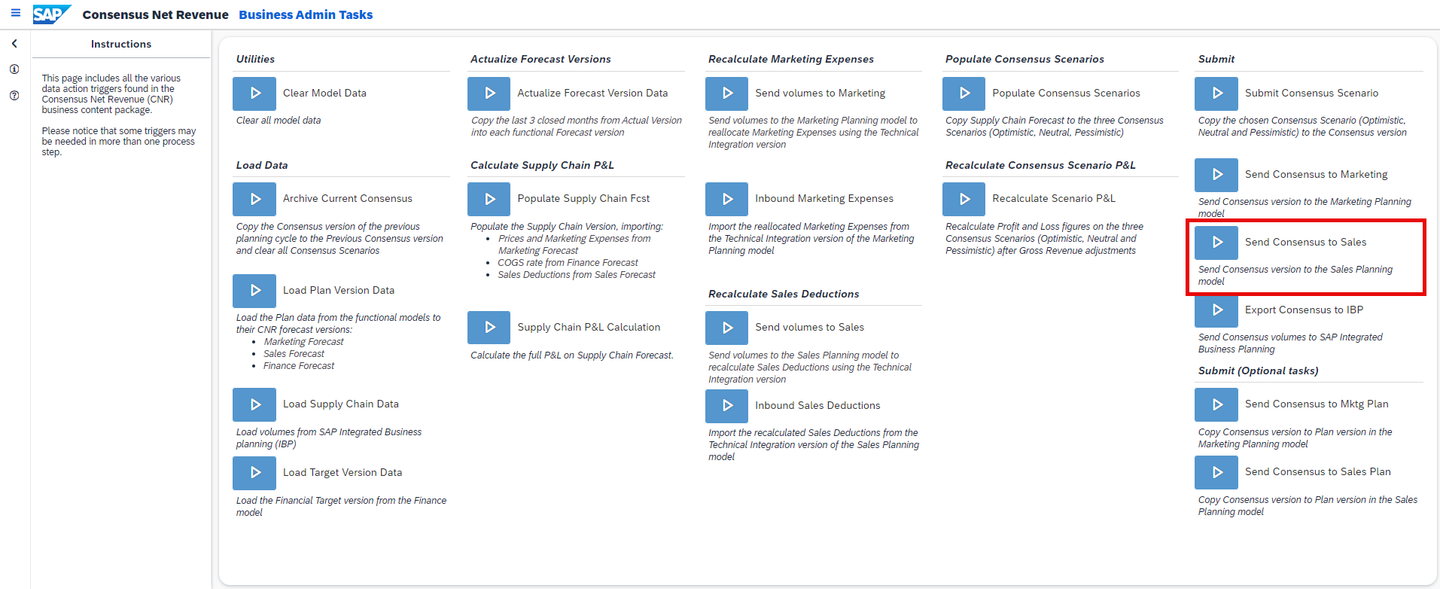Image resolution: width=1440 pixels, height=589 pixels.
Task: Click the Supply Chain P&L Calculation label
Action: pos(589,327)
